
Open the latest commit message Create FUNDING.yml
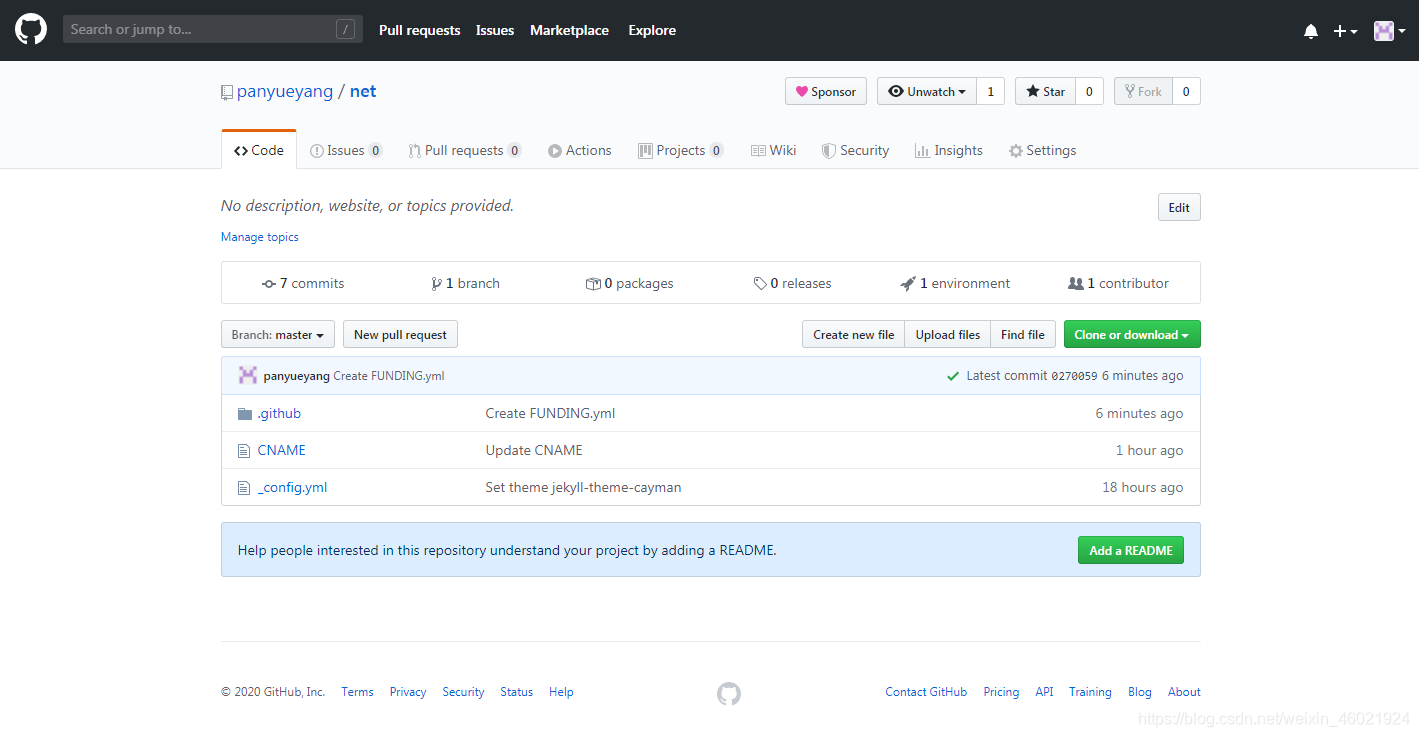[x=389, y=376]
